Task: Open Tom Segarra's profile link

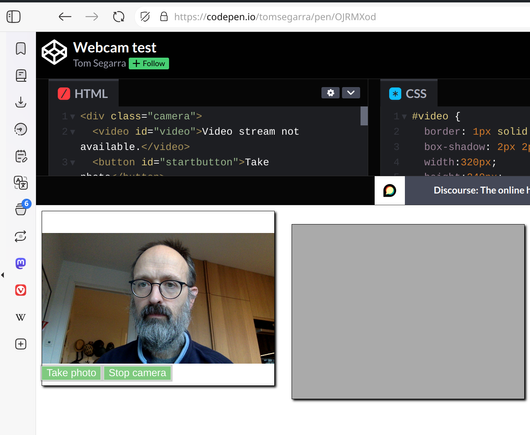Action: tap(99, 63)
